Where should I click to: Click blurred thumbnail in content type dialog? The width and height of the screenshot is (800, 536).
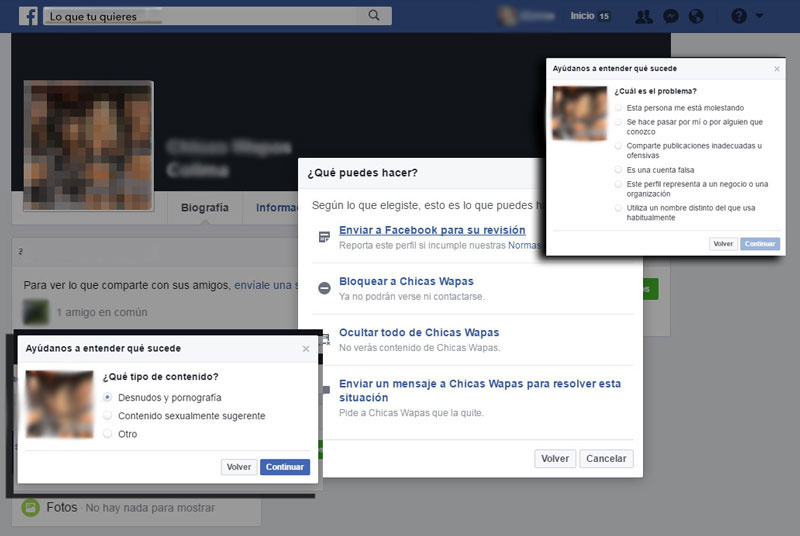59,404
